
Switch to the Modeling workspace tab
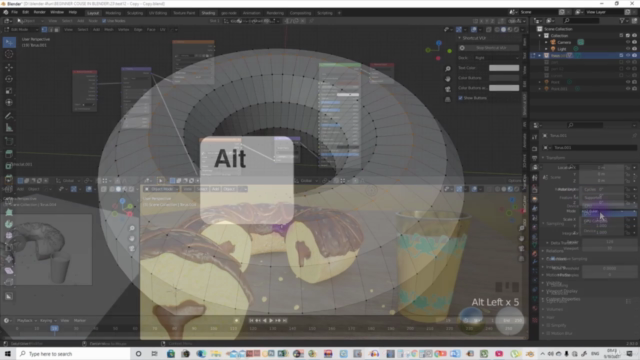tap(113, 13)
